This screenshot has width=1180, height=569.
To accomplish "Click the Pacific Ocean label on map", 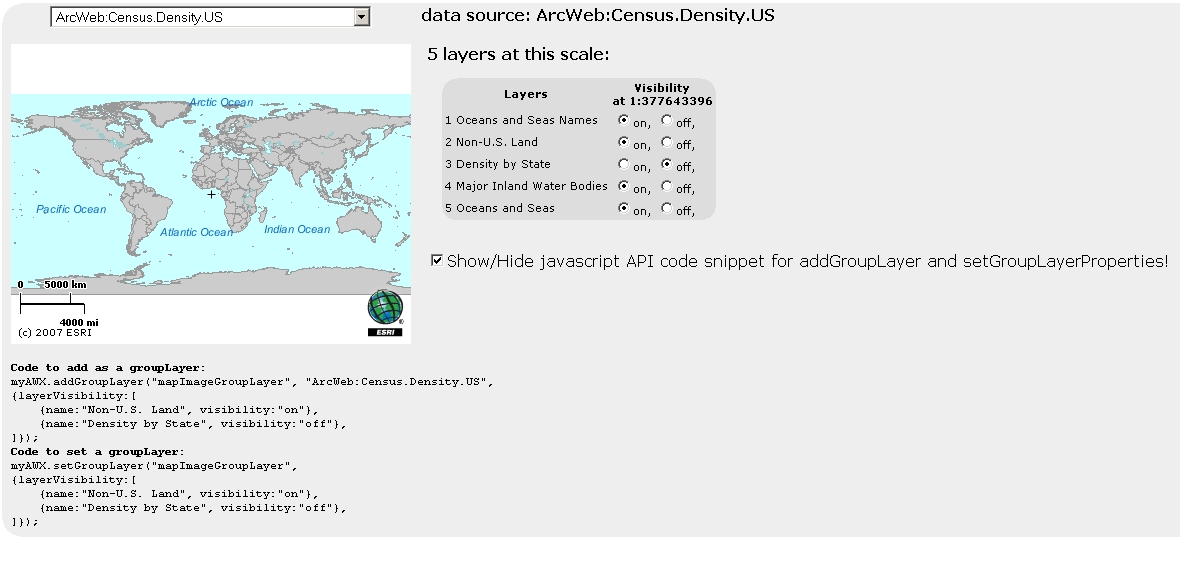I will coord(71,209).
